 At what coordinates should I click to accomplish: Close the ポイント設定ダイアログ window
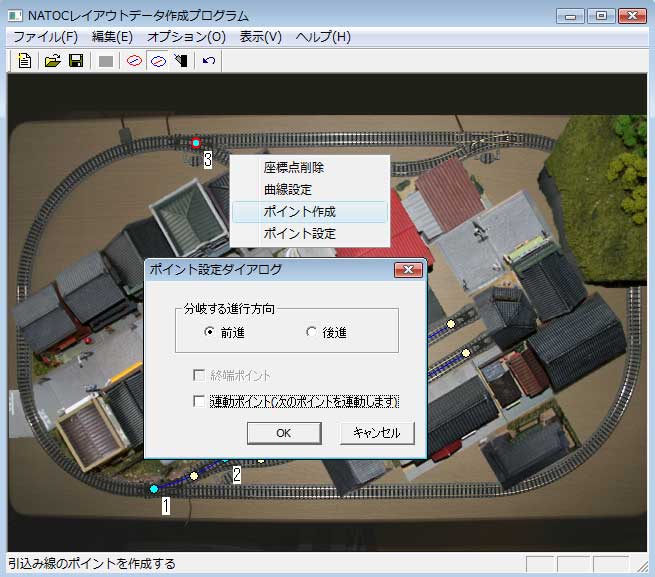(x=408, y=269)
